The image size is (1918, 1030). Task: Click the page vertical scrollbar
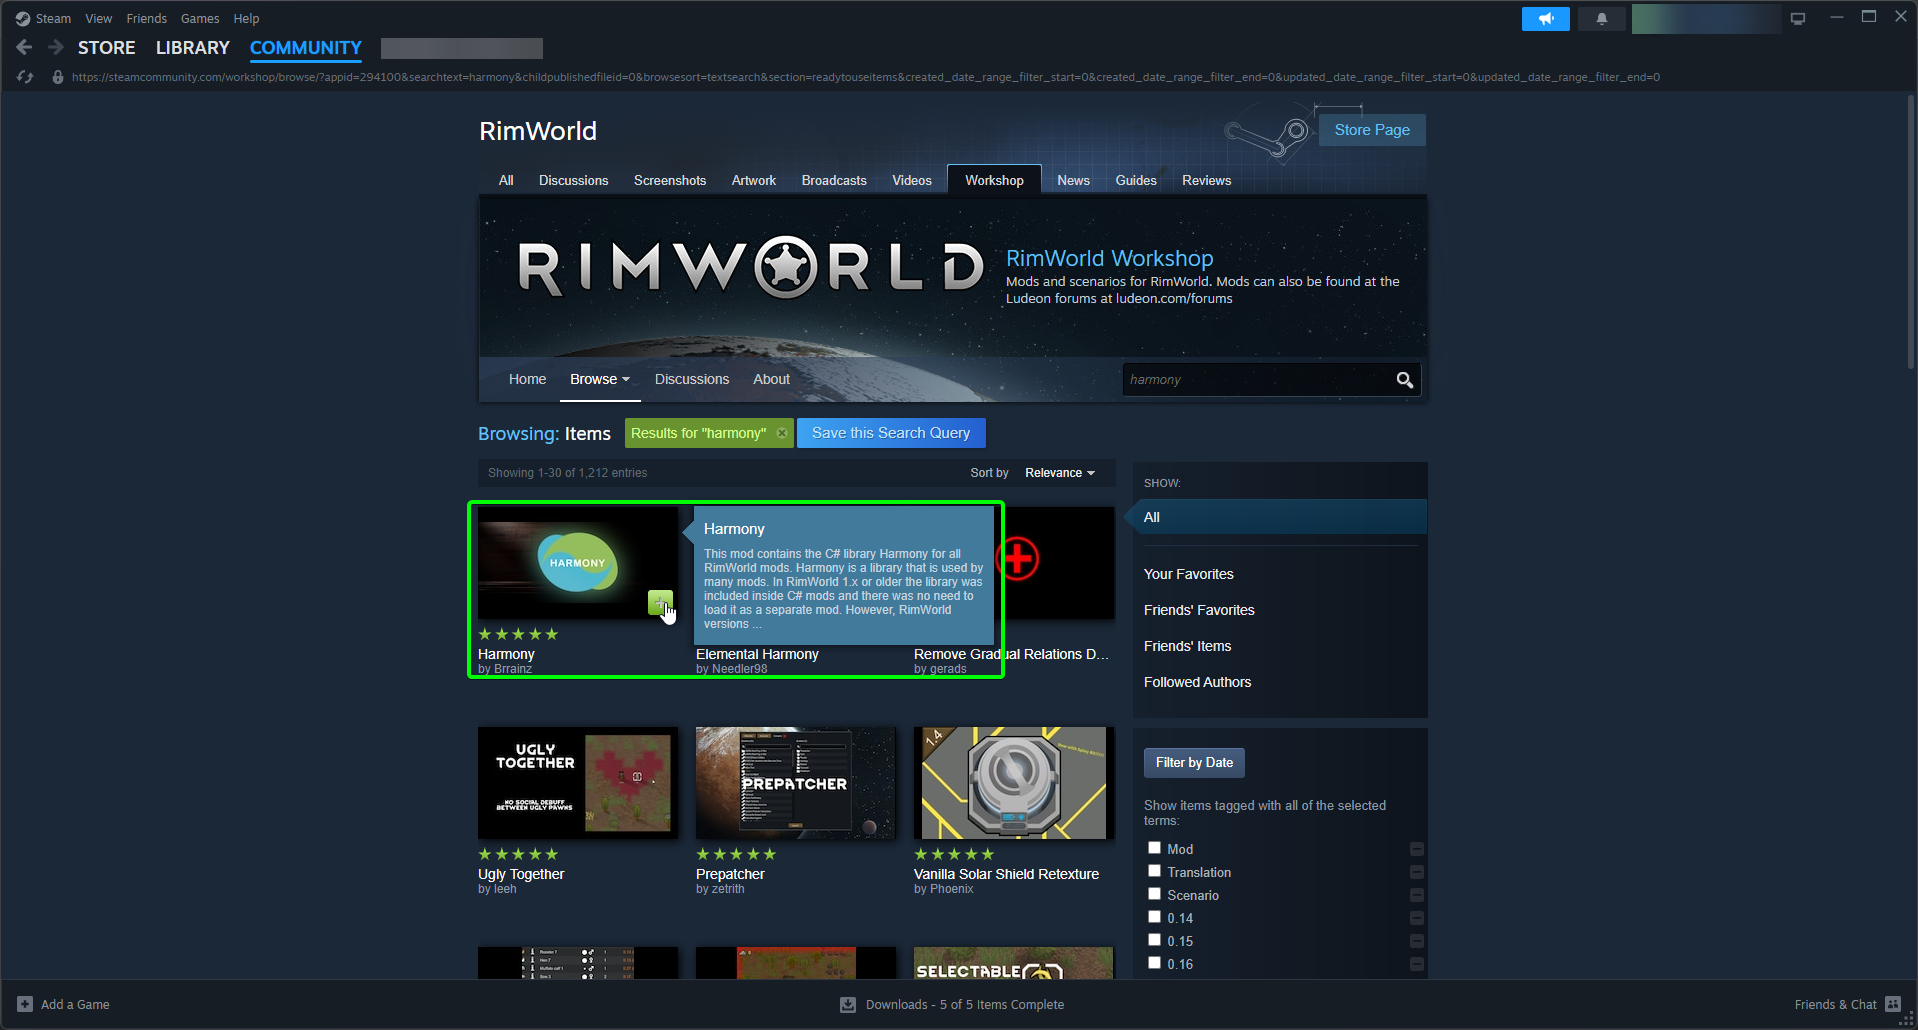[1912, 232]
